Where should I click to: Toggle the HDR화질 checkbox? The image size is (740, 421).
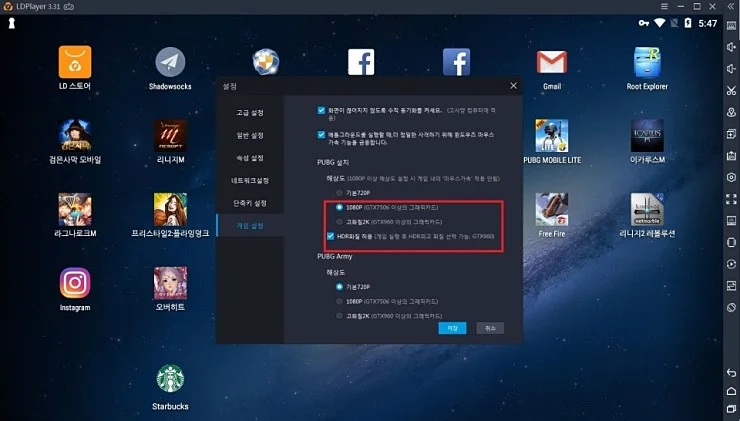click(330, 236)
